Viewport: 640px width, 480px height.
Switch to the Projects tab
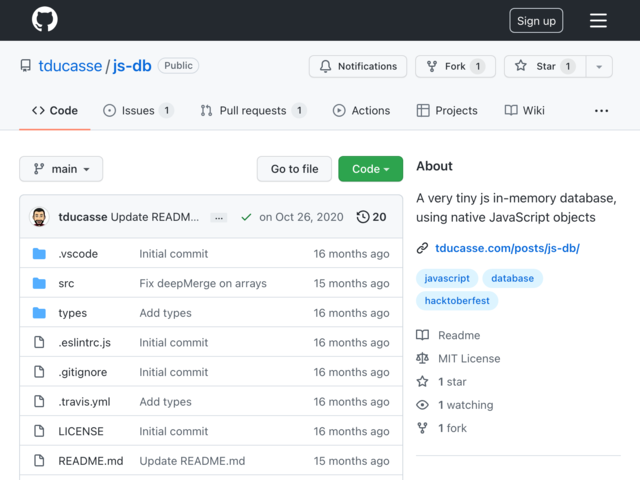click(x=447, y=111)
